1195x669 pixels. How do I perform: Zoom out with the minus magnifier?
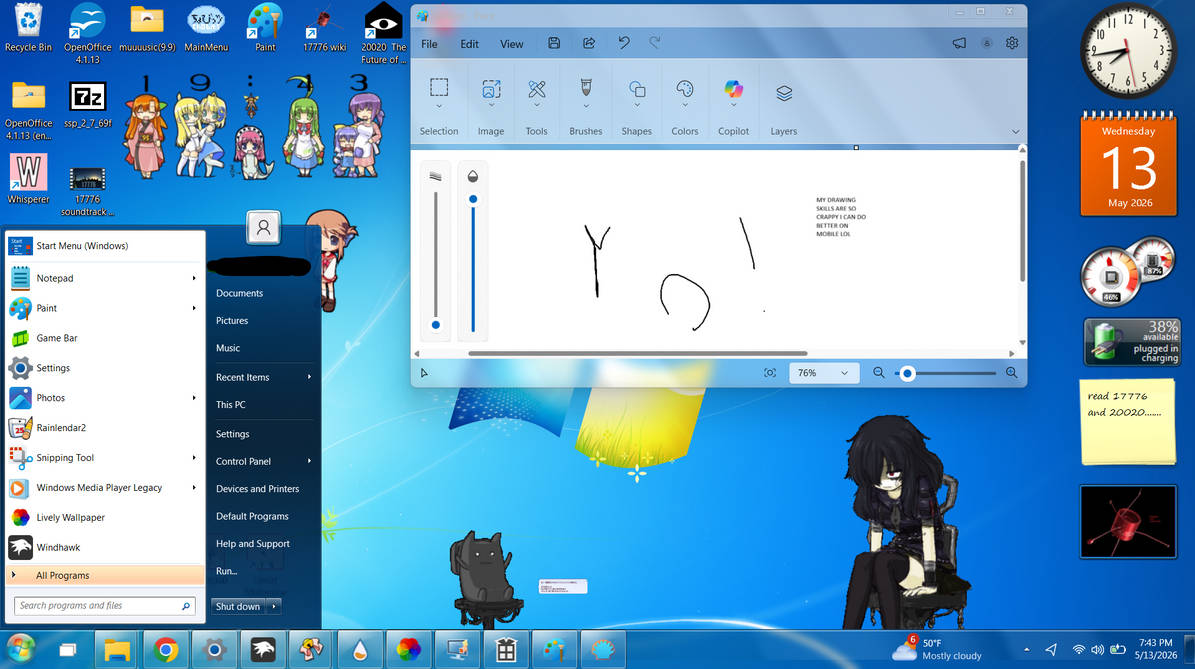[879, 373]
